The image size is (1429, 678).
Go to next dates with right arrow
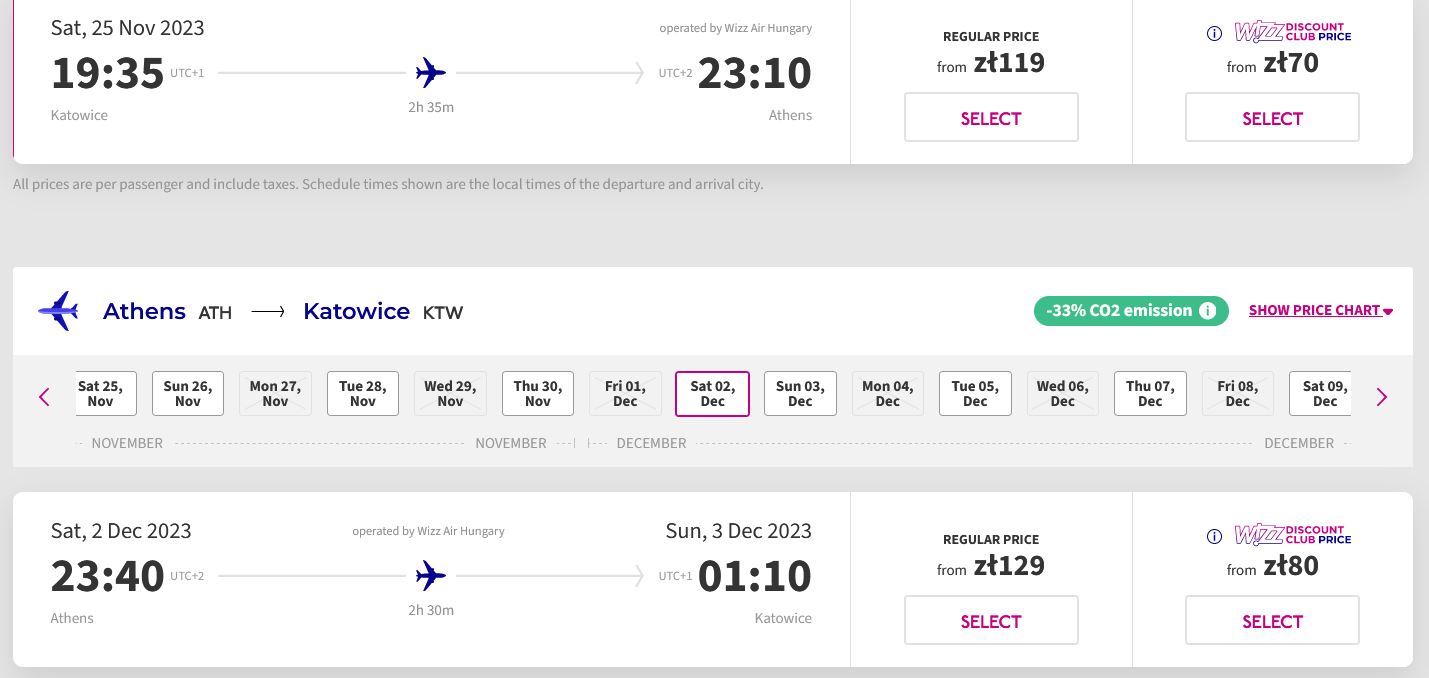[1382, 397]
